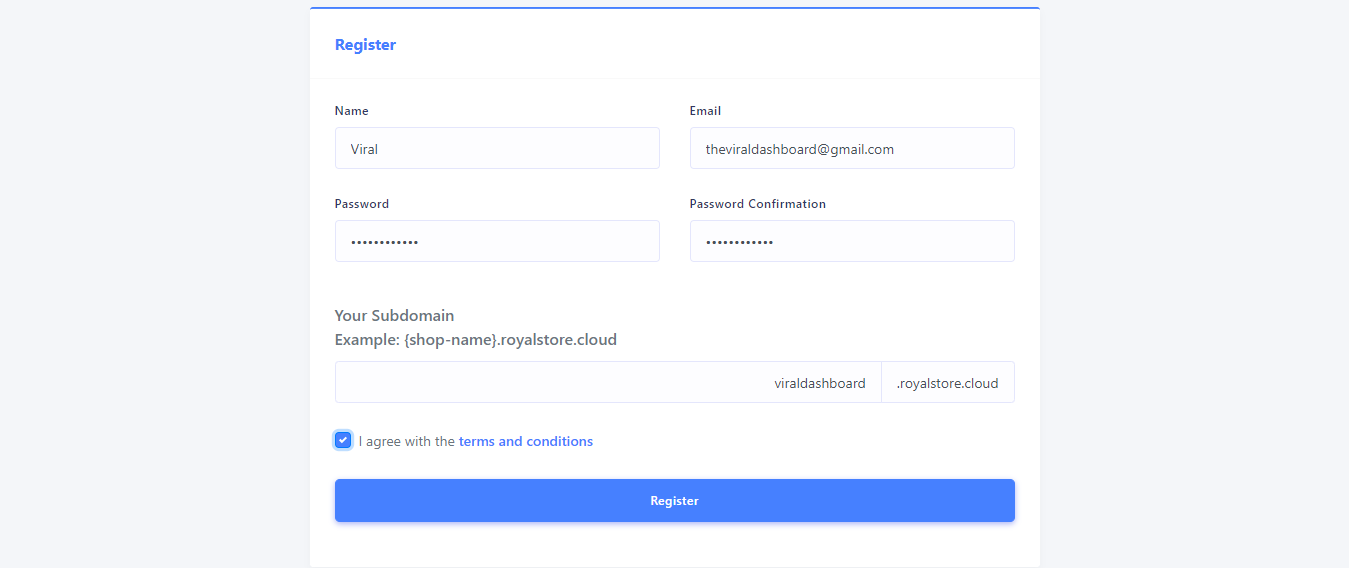Click the Password Confirmation label
This screenshot has height=568, width=1349.
pyautogui.click(x=758, y=204)
